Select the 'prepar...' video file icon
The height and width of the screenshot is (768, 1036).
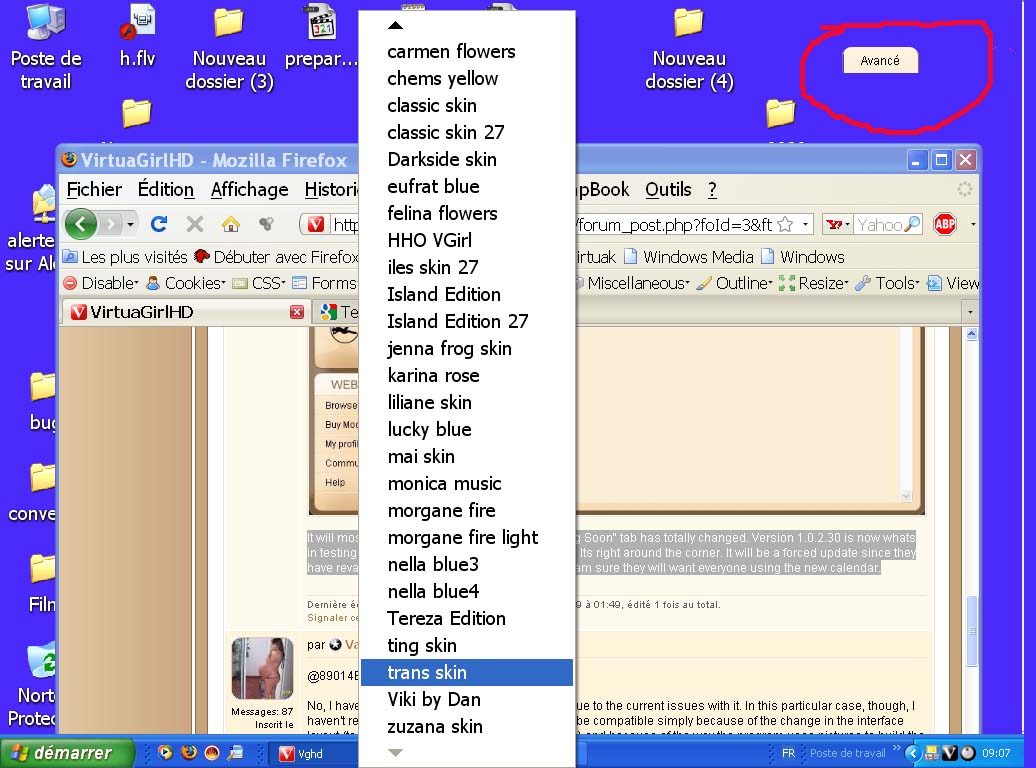[x=322, y=36]
